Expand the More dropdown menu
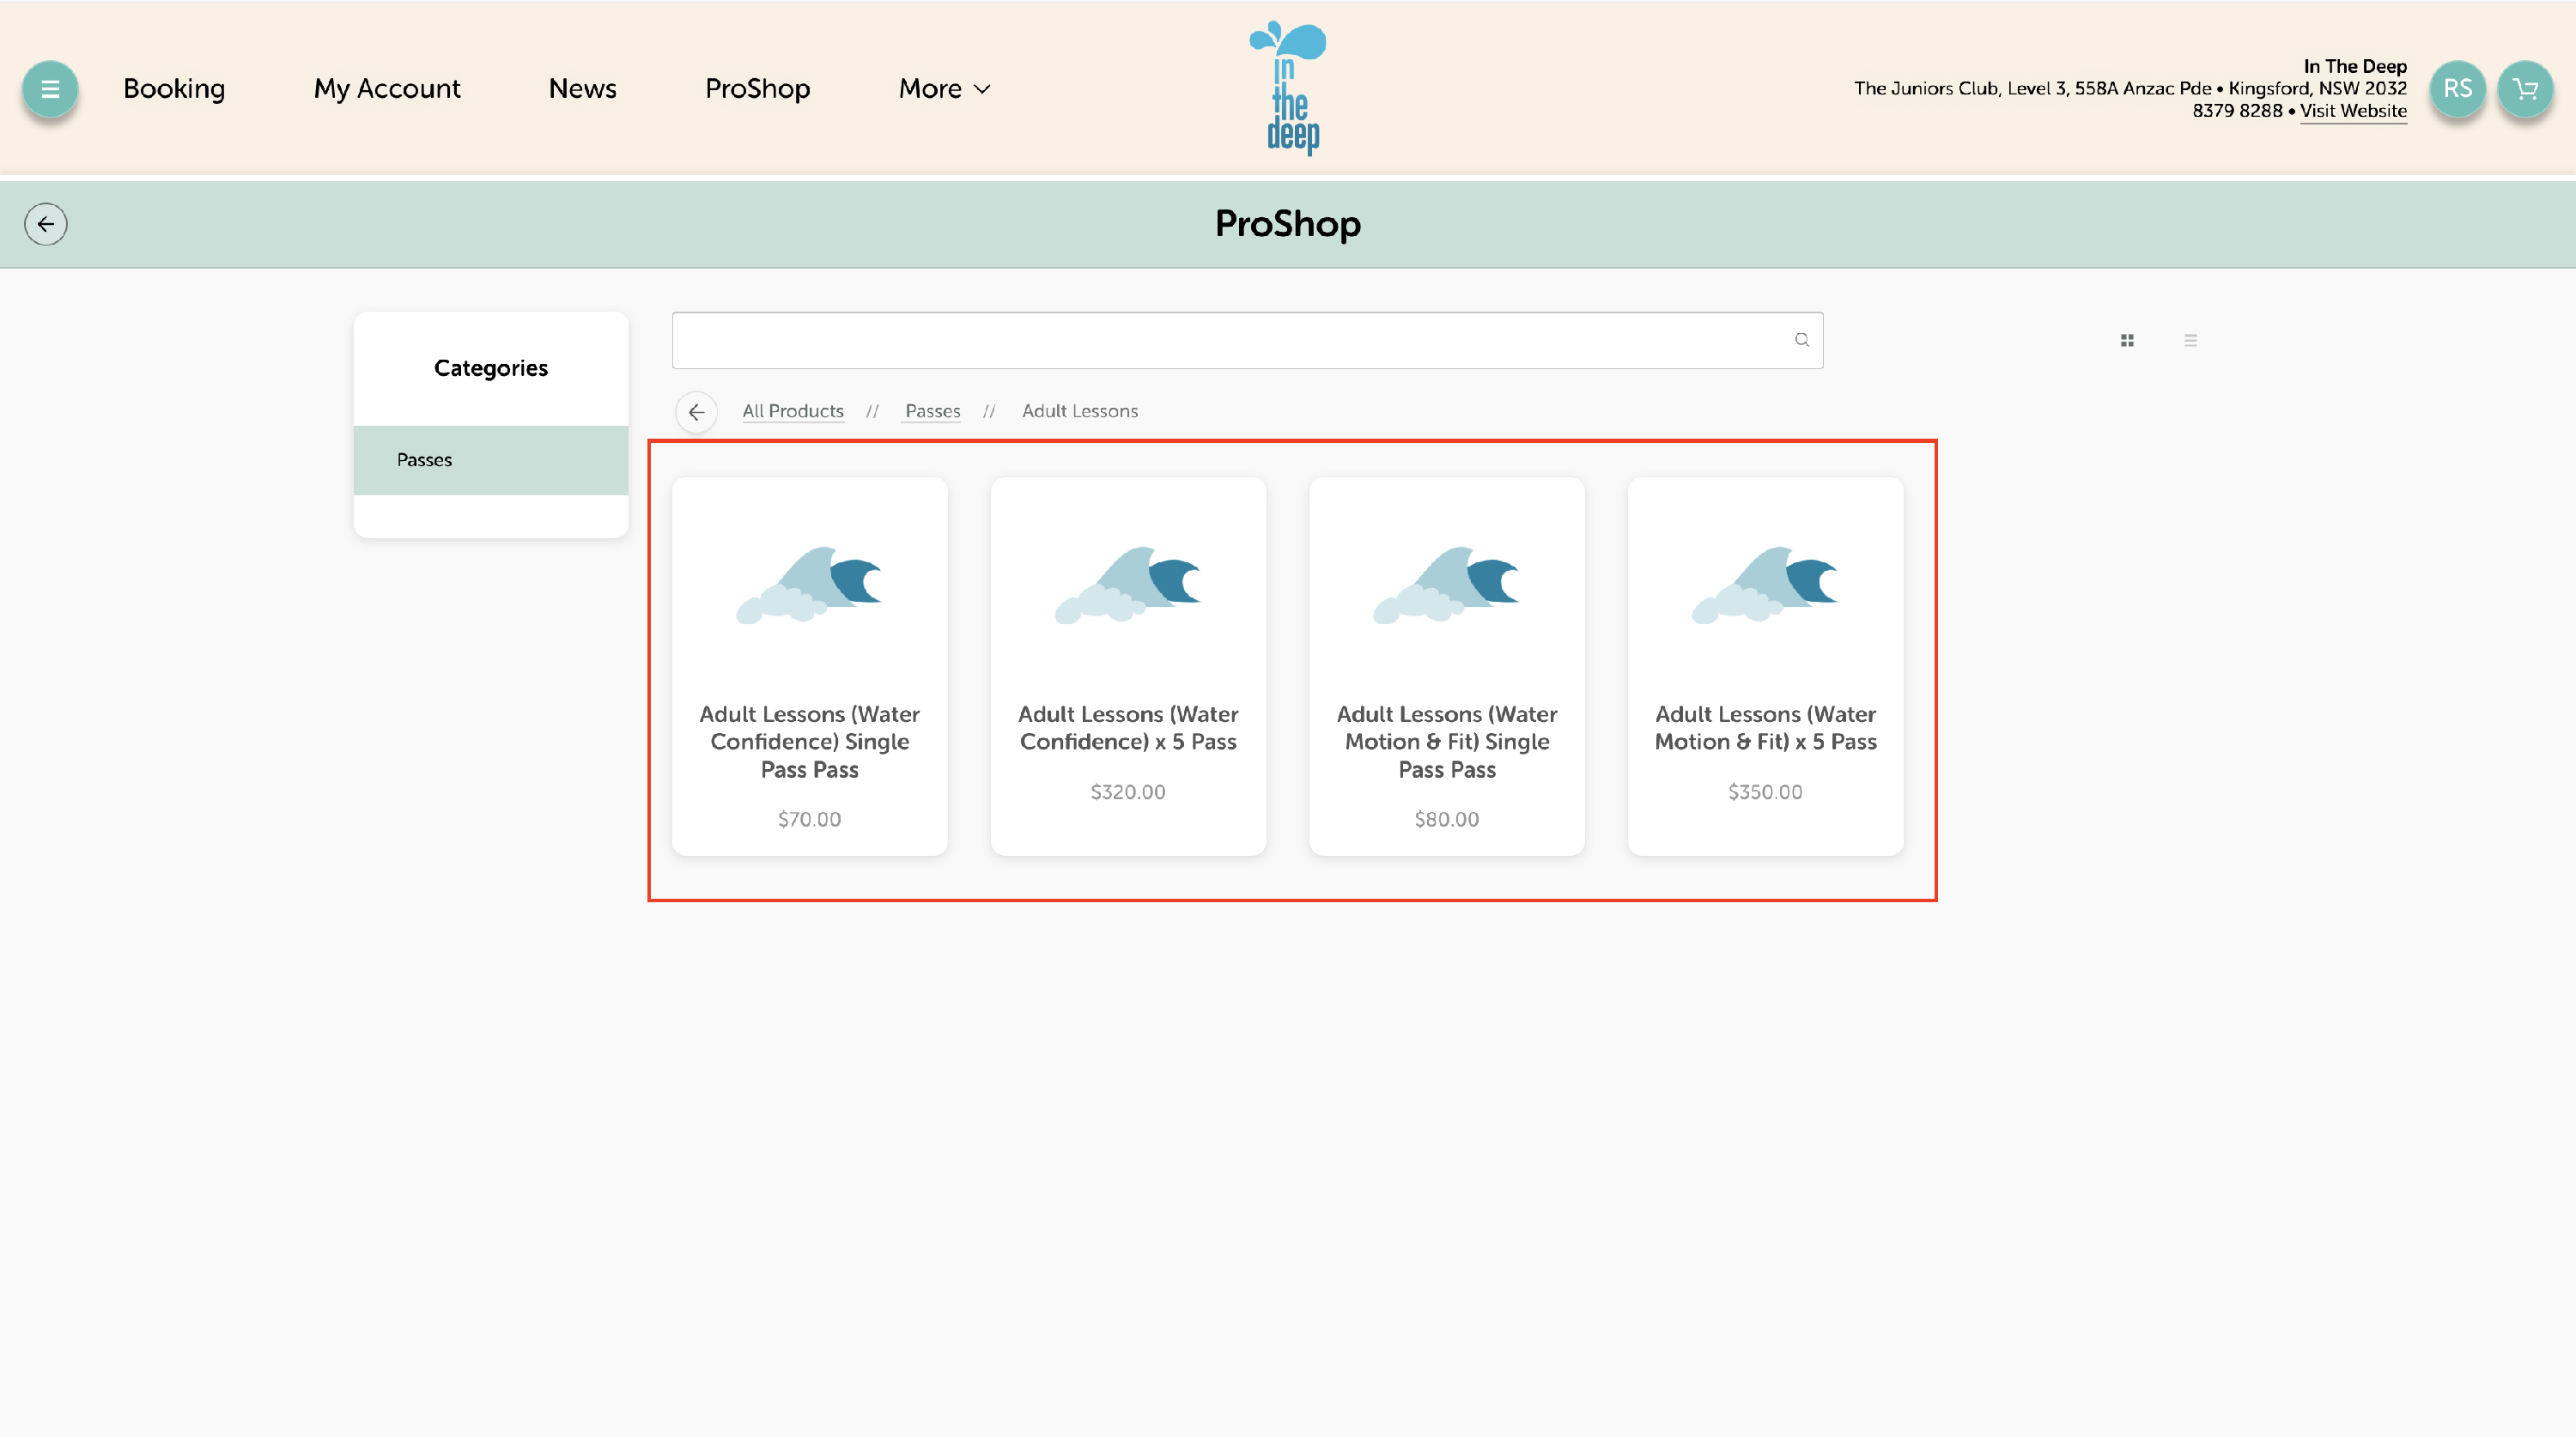The height and width of the screenshot is (1437, 2576). (x=944, y=89)
